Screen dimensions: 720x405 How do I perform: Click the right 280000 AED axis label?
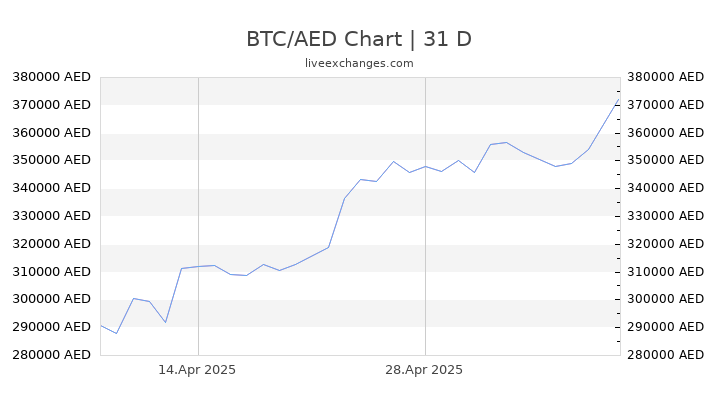[x=665, y=354]
